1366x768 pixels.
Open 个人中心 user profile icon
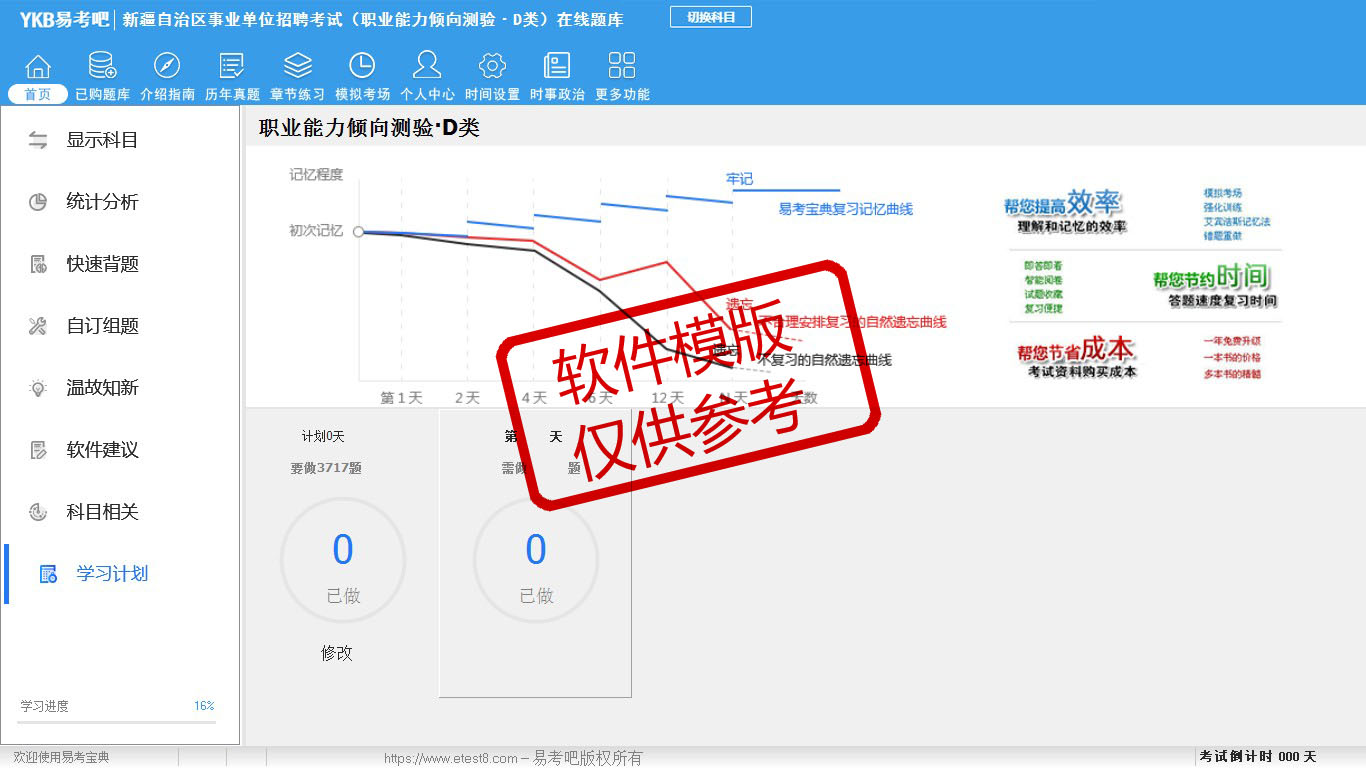pos(427,67)
